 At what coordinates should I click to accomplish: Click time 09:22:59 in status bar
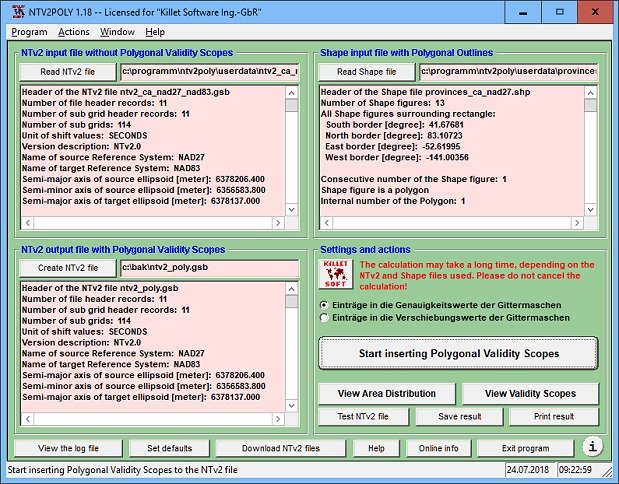coord(575,470)
